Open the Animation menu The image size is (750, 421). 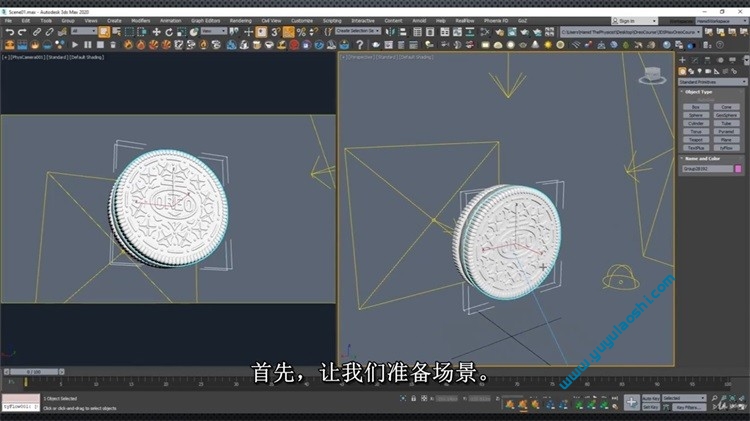pyautogui.click(x=171, y=21)
